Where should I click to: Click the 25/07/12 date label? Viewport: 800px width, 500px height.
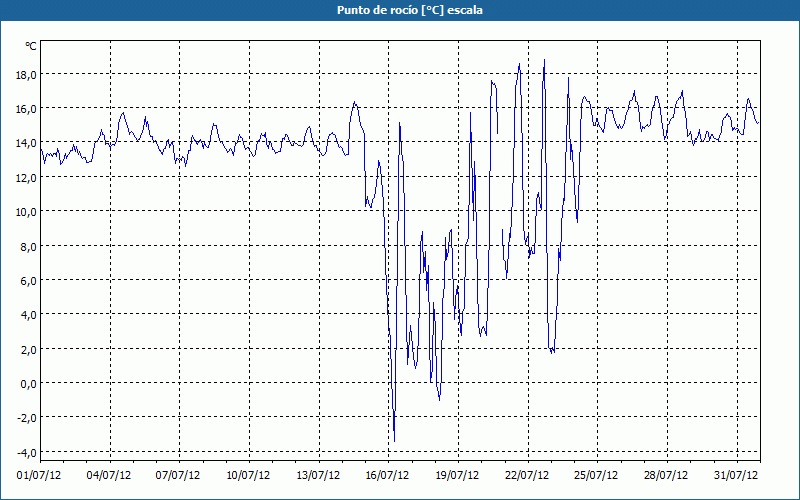tap(596, 475)
